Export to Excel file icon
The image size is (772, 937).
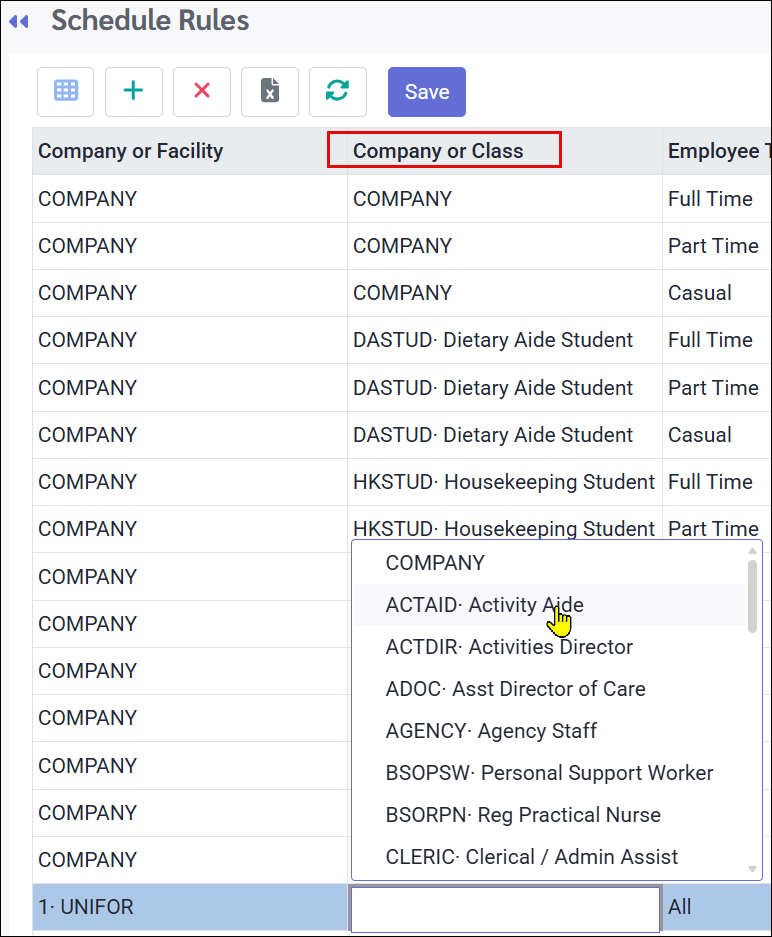[270, 91]
